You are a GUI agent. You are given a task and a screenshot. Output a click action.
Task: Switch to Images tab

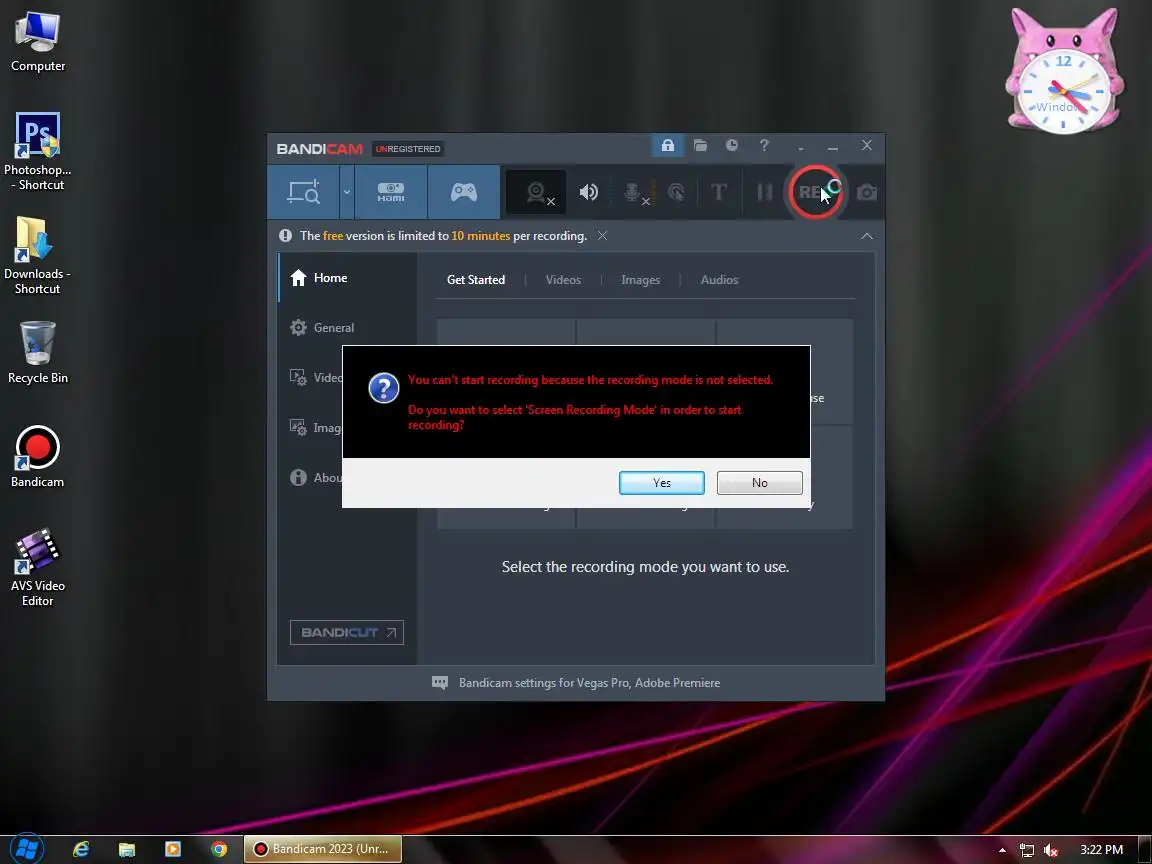click(641, 280)
